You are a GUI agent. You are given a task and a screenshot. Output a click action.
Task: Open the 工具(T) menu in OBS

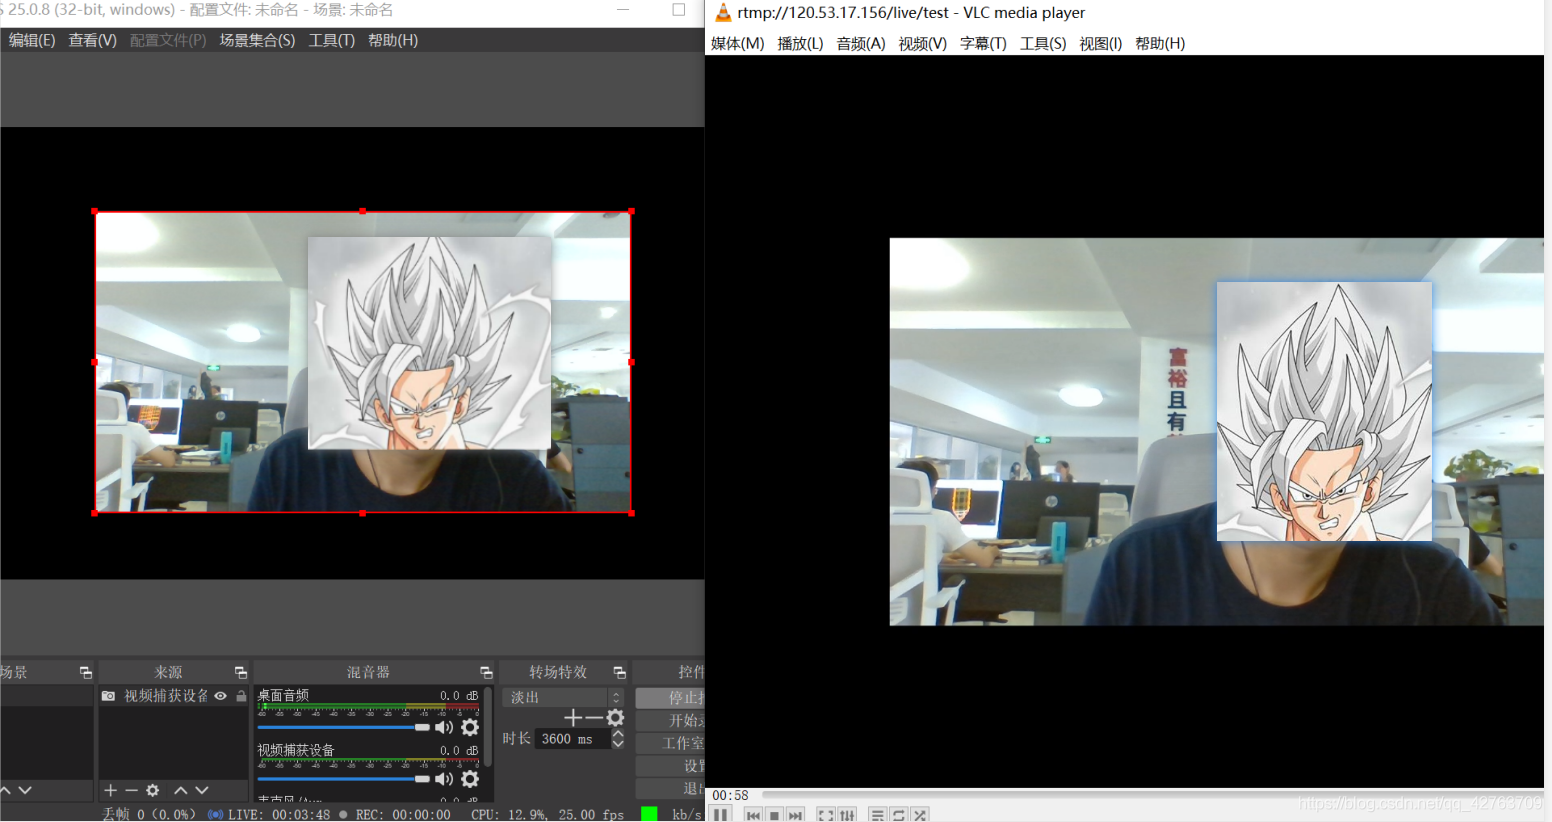(x=331, y=40)
